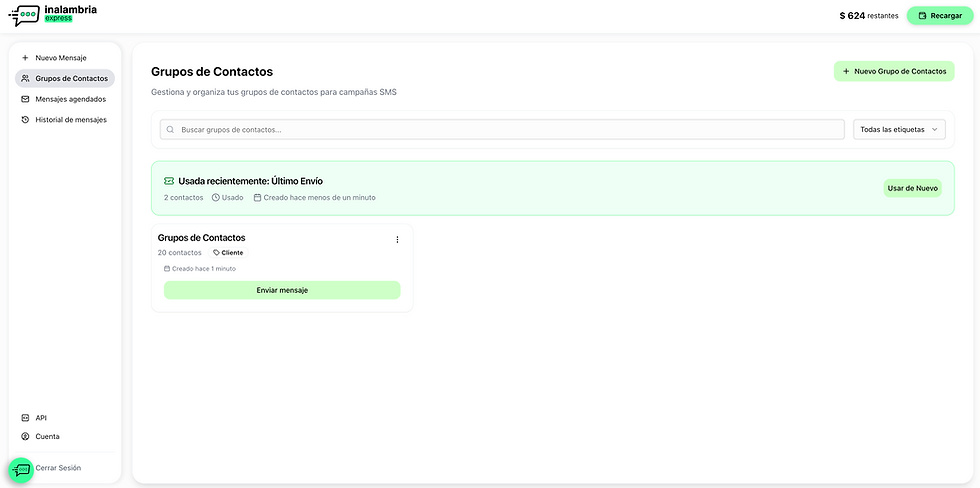
Task: Click the wallet icon inside Recargar
Action: tap(922, 16)
